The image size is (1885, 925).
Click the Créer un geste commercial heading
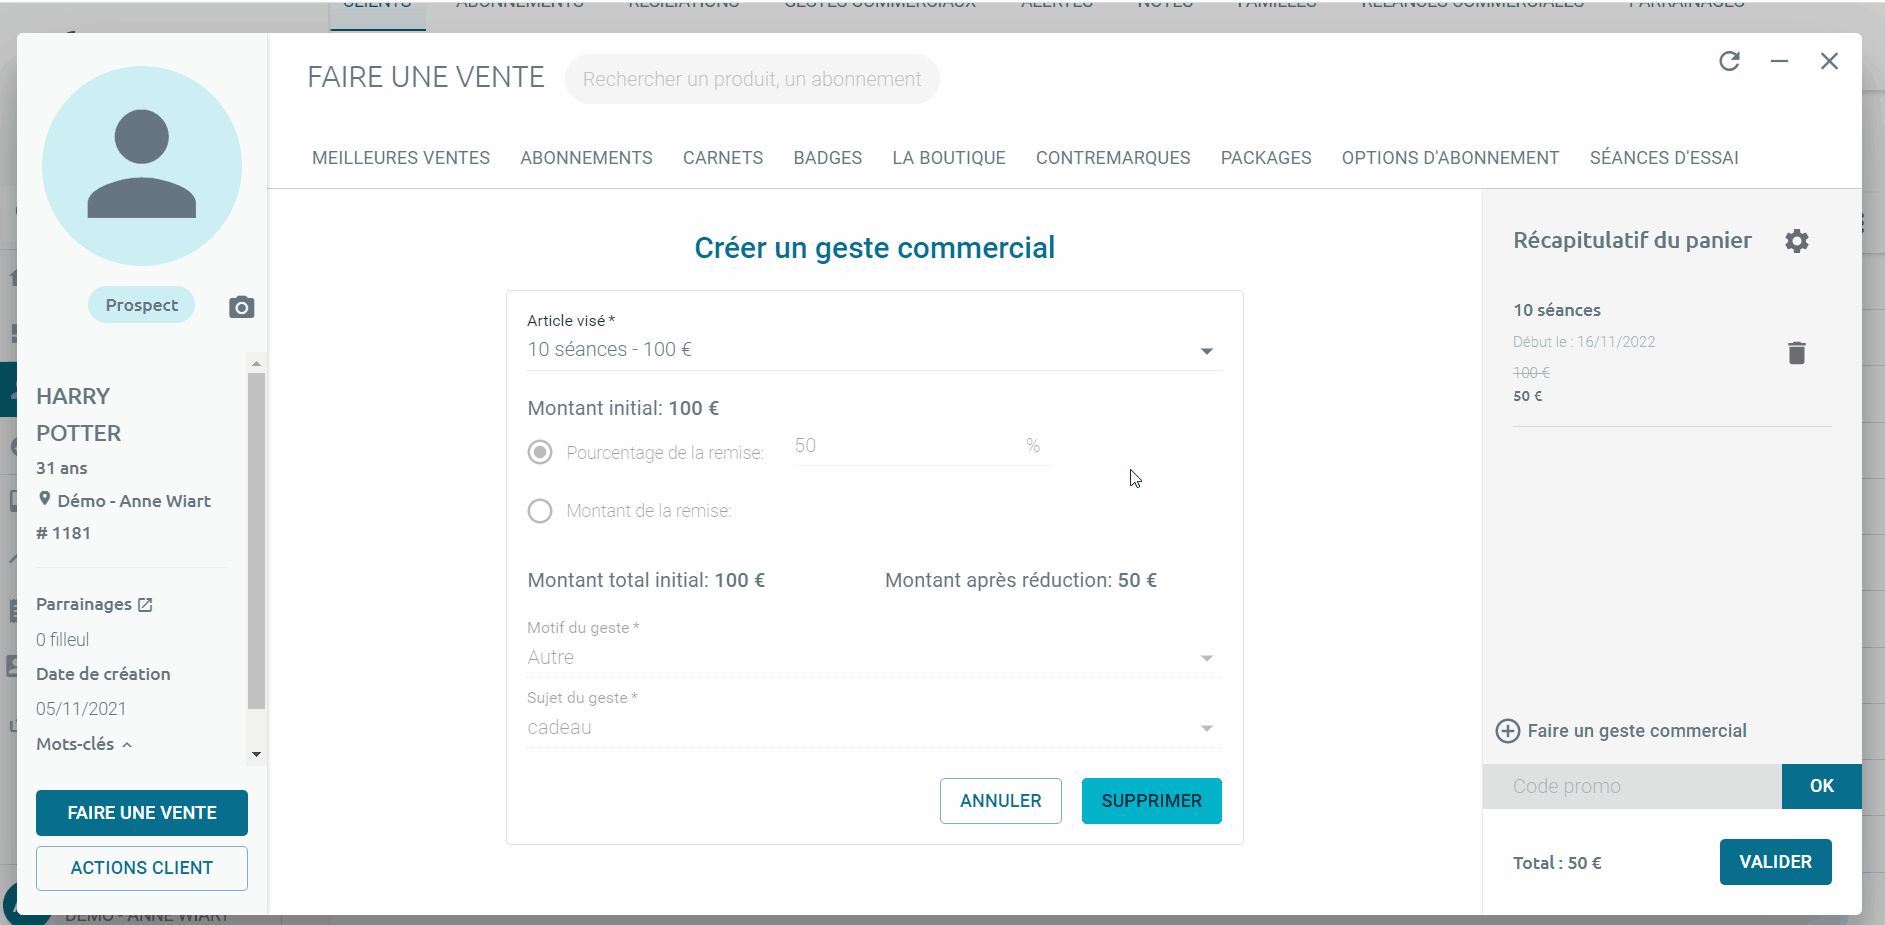[875, 248]
